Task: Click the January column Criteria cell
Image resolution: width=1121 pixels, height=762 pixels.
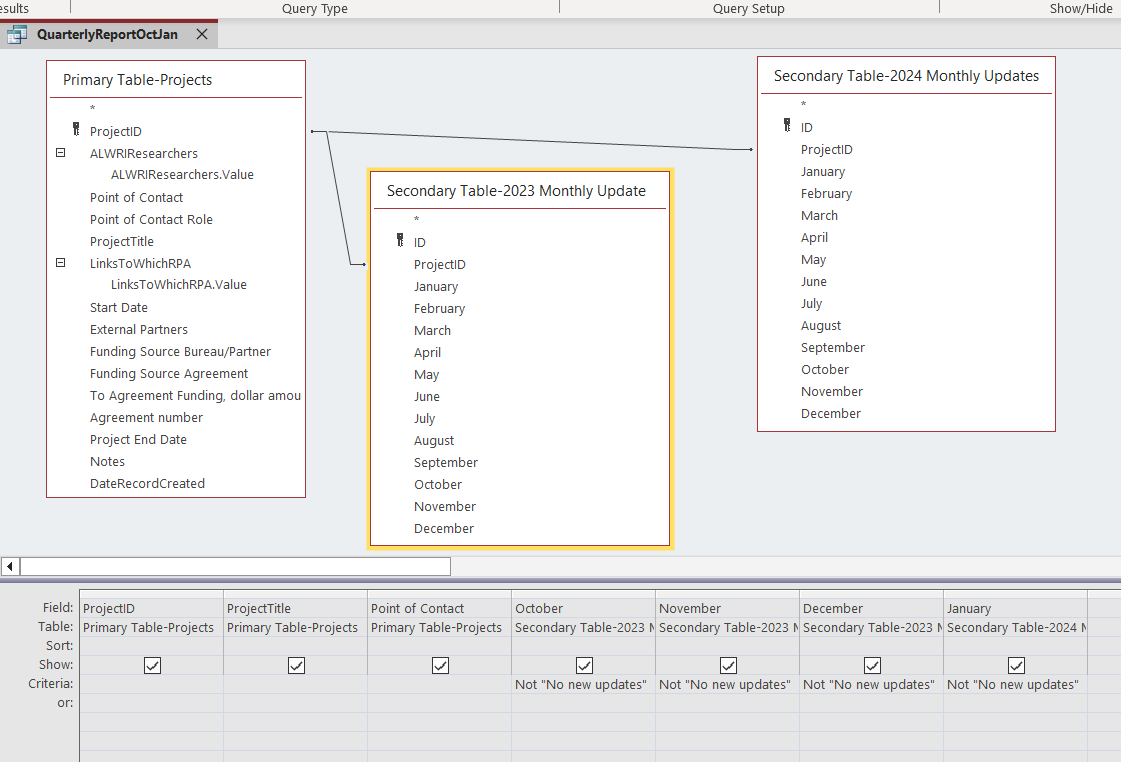Action: 1015,684
